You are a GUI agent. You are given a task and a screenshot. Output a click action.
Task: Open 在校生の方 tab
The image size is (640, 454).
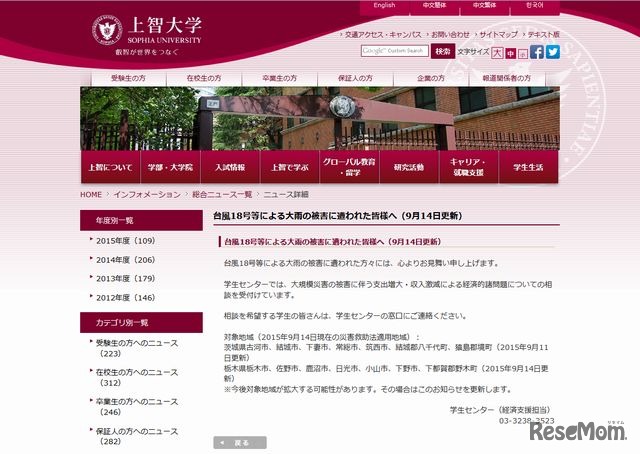click(204, 78)
